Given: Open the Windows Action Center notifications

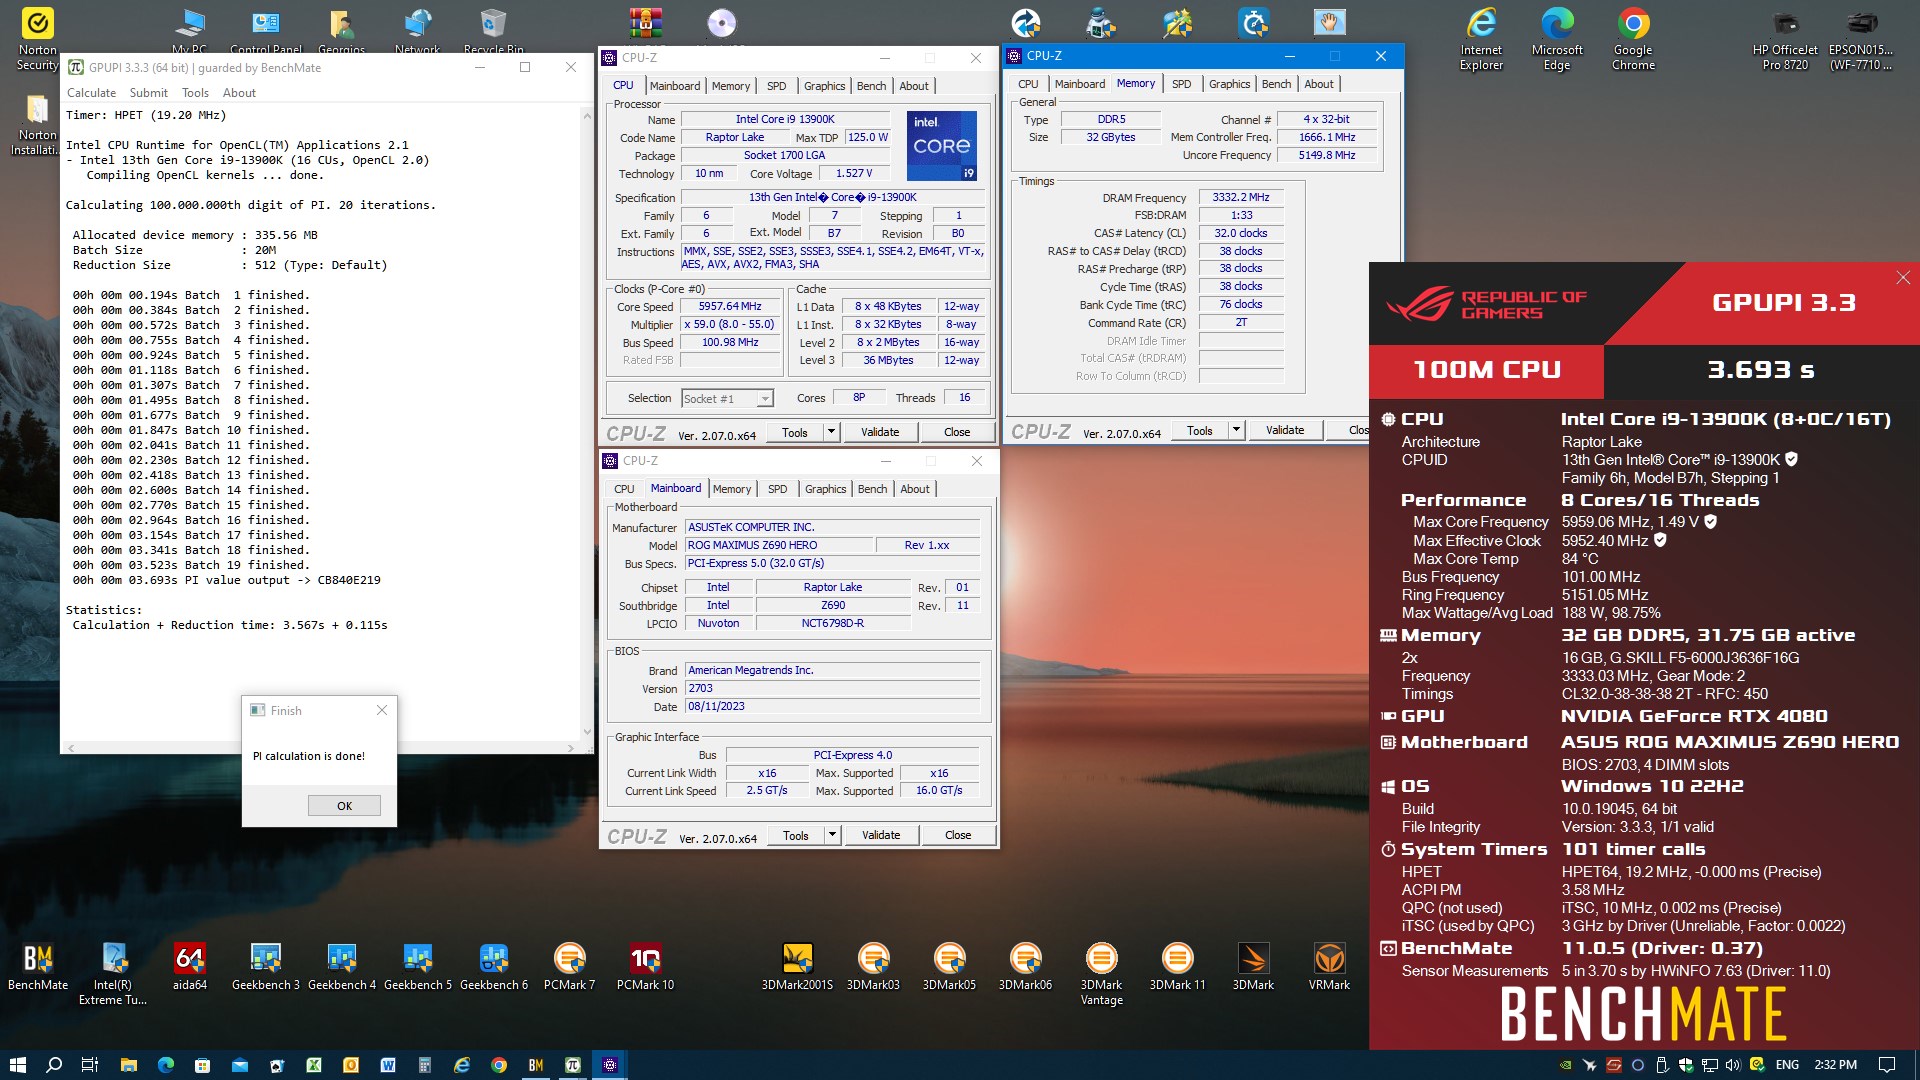Looking at the screenshot, I should (x=1887, y=1065).
